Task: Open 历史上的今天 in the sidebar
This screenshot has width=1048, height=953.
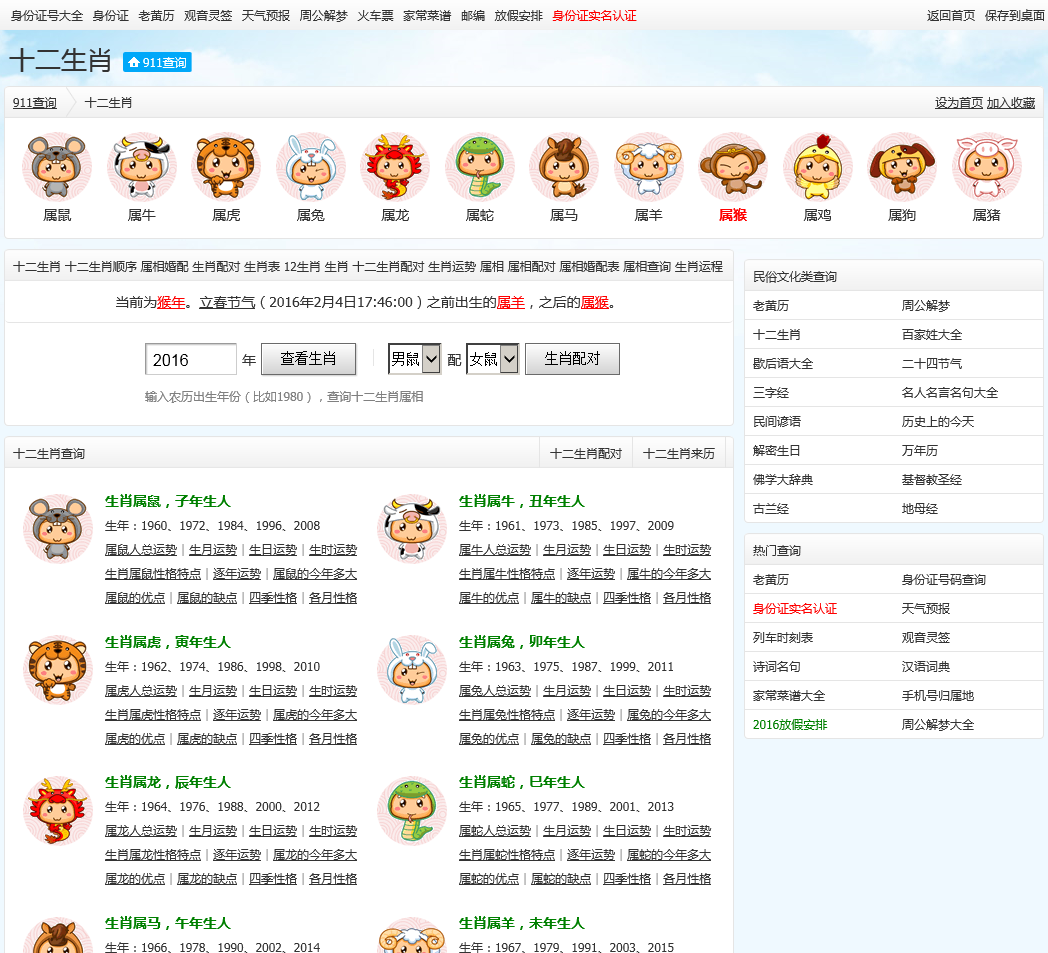Action: tap(937, 422)
